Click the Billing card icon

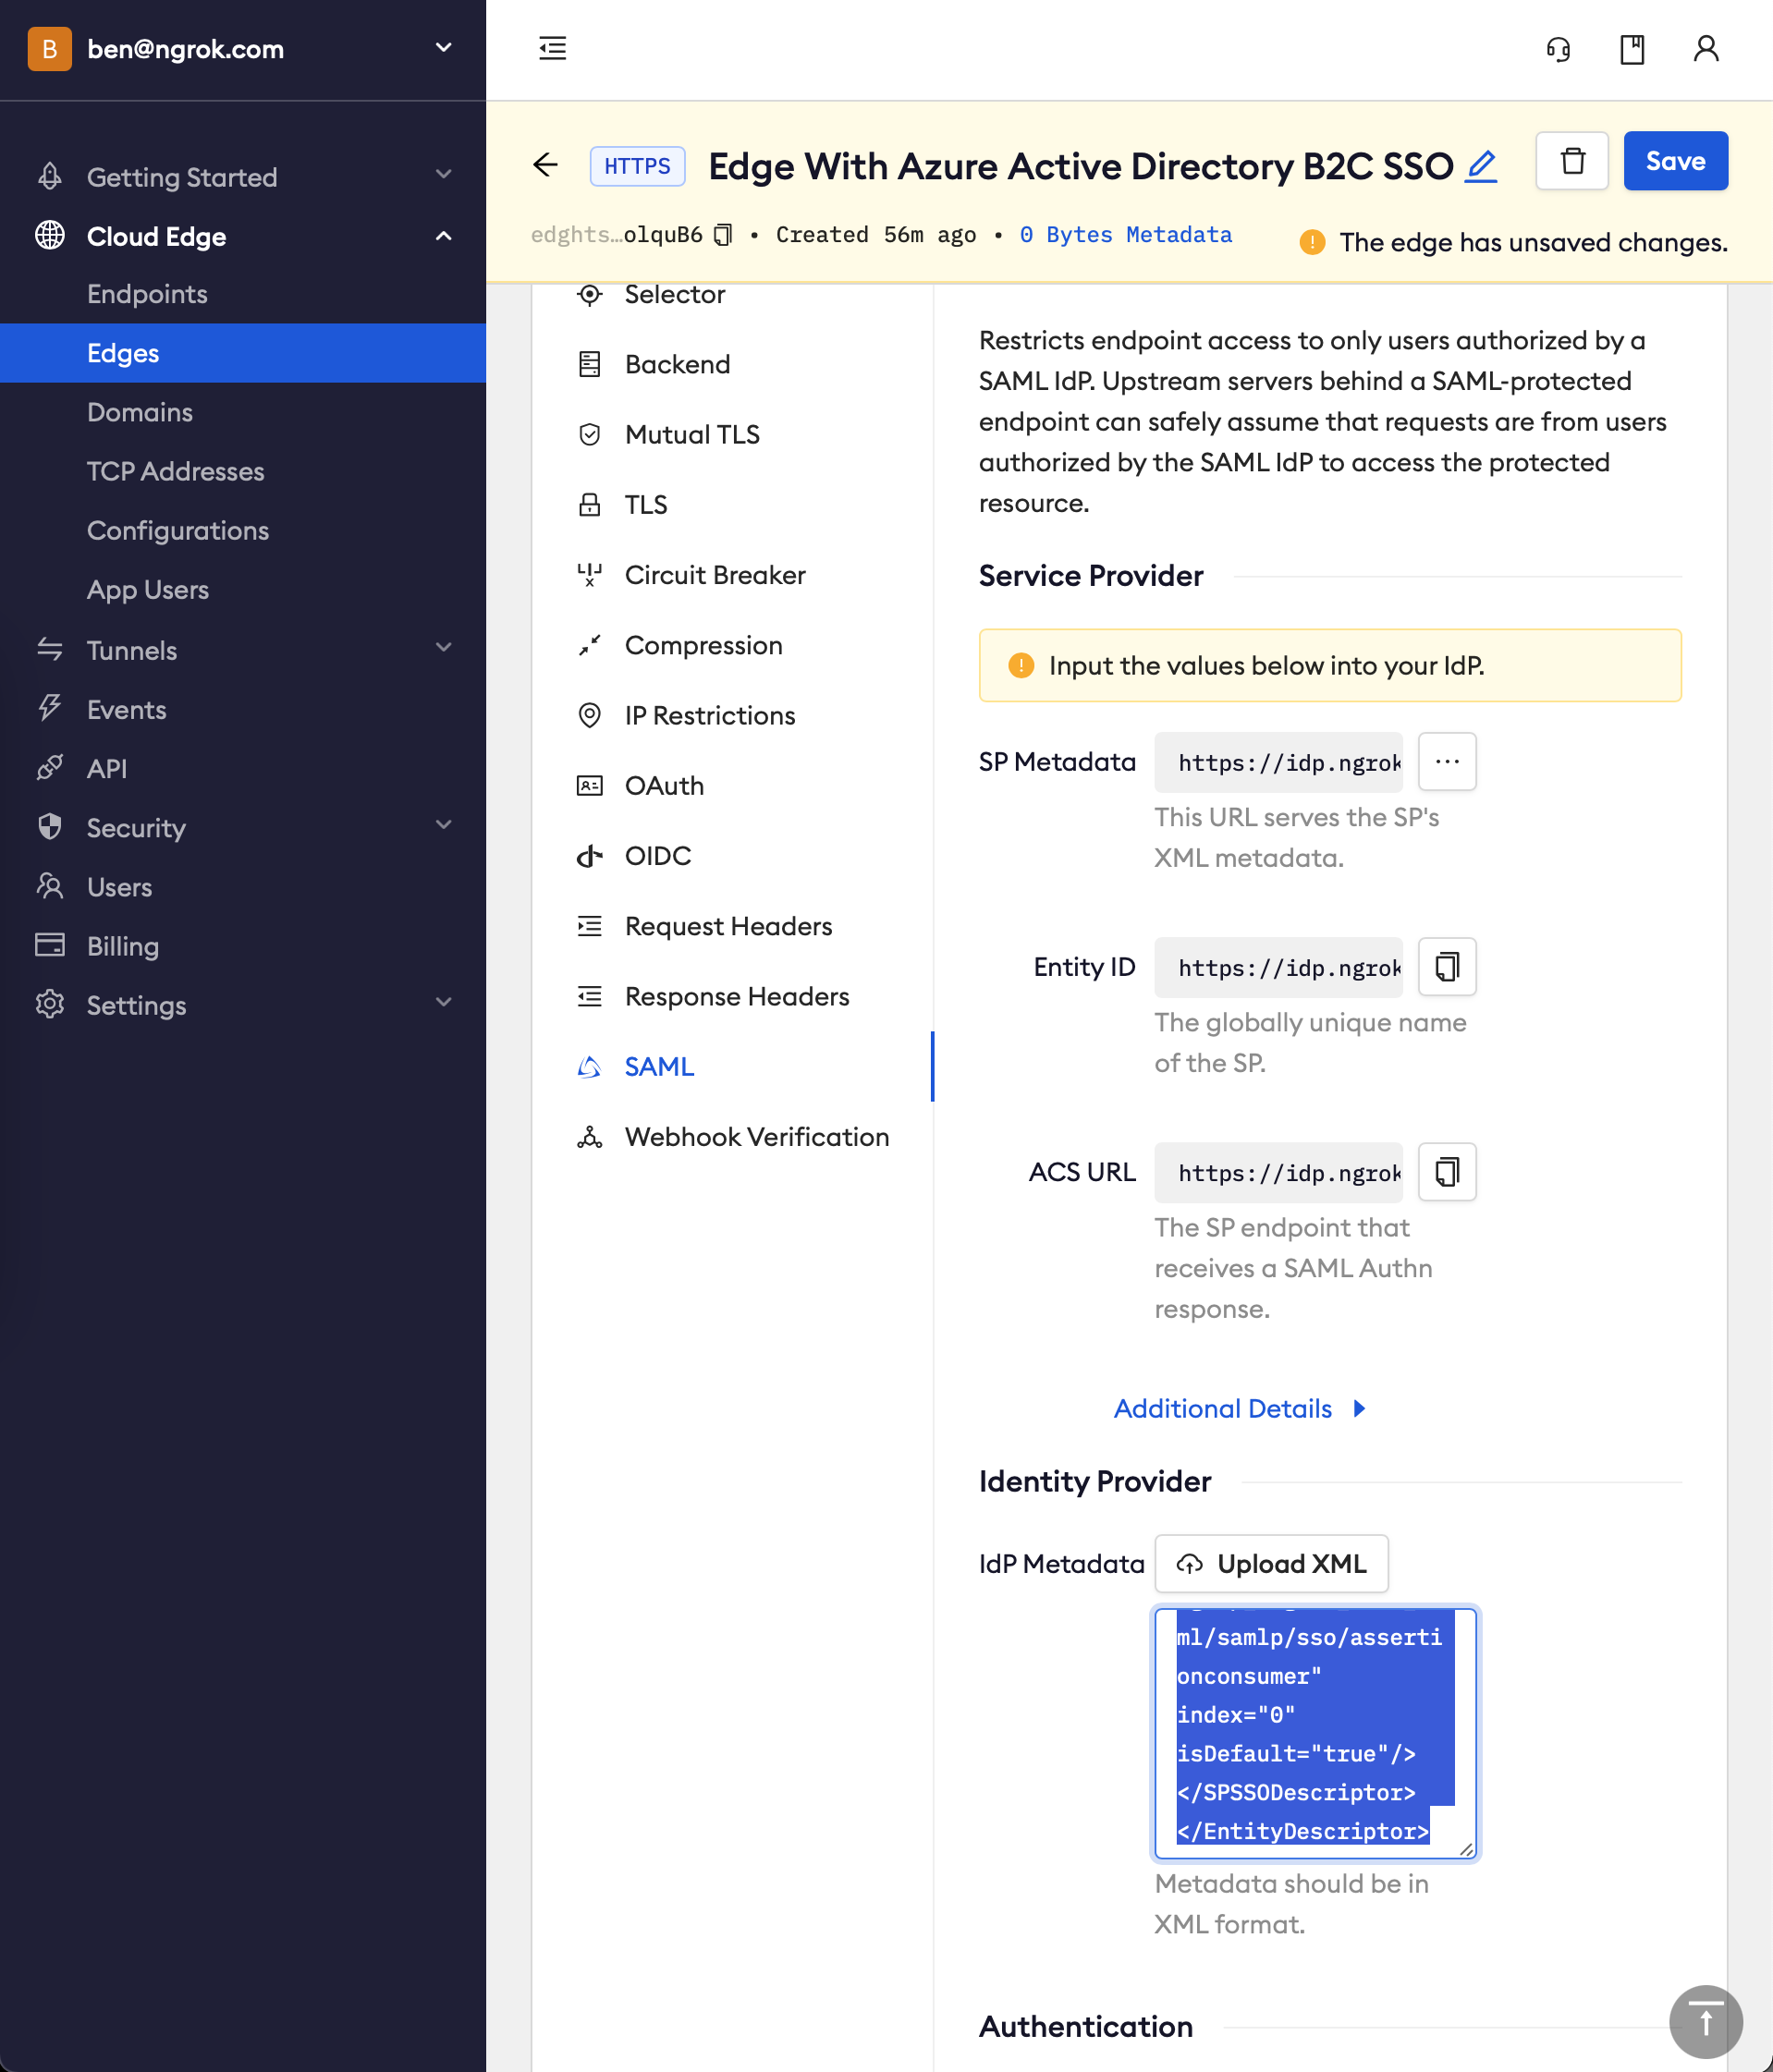[x=50, y=945]
